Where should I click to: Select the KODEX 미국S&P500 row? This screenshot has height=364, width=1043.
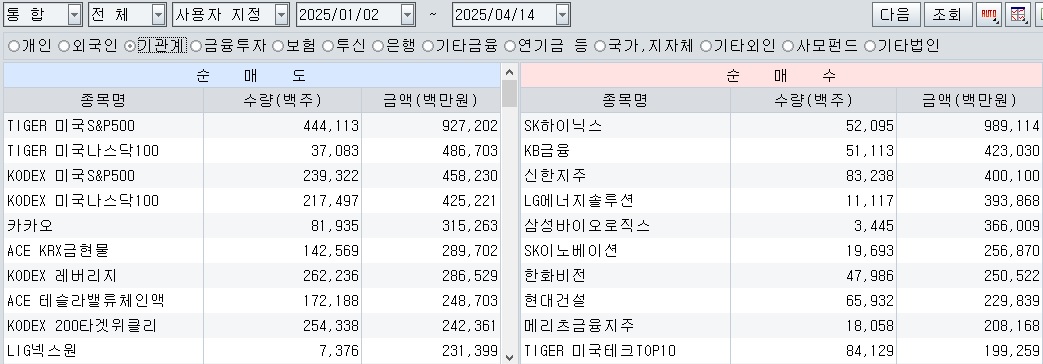[x=252, y=176]
